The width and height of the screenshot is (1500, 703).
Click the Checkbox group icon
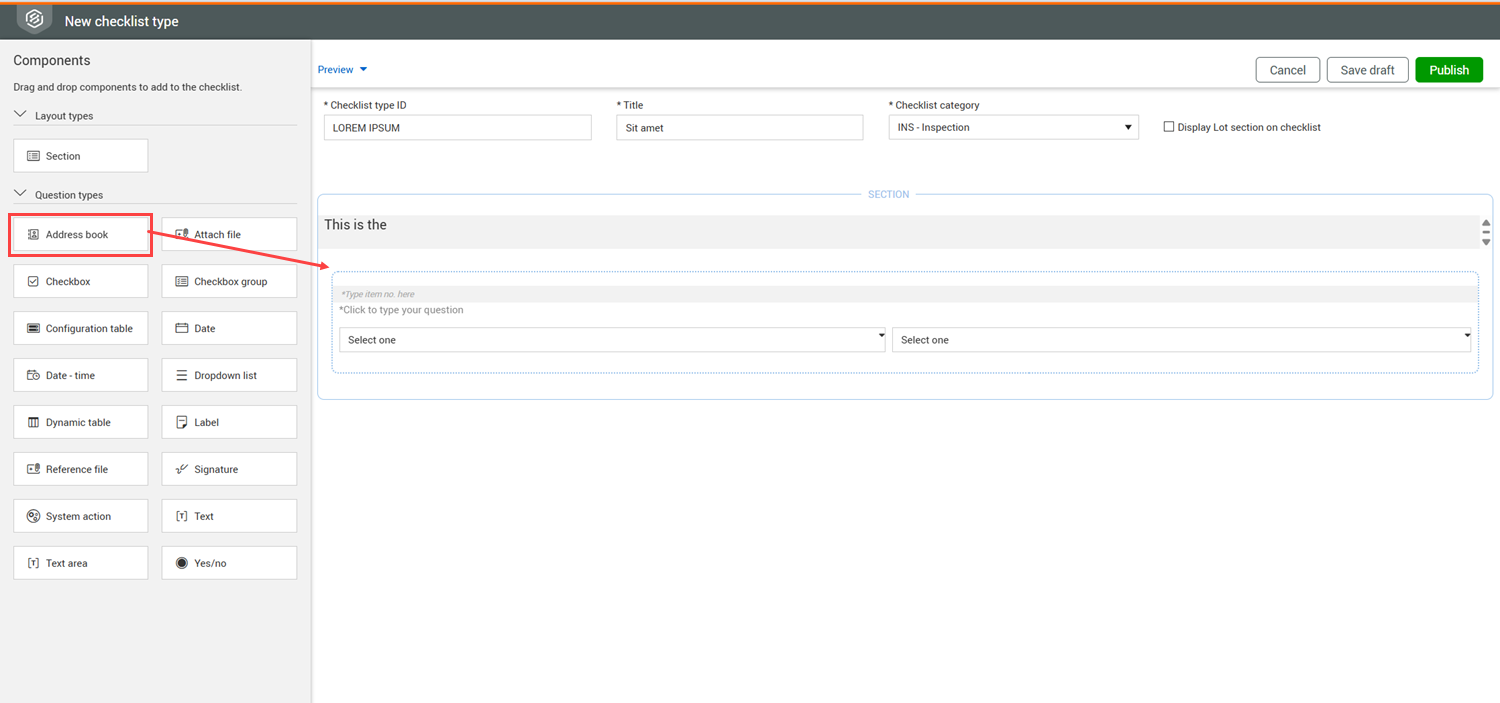tap(182, 281)
